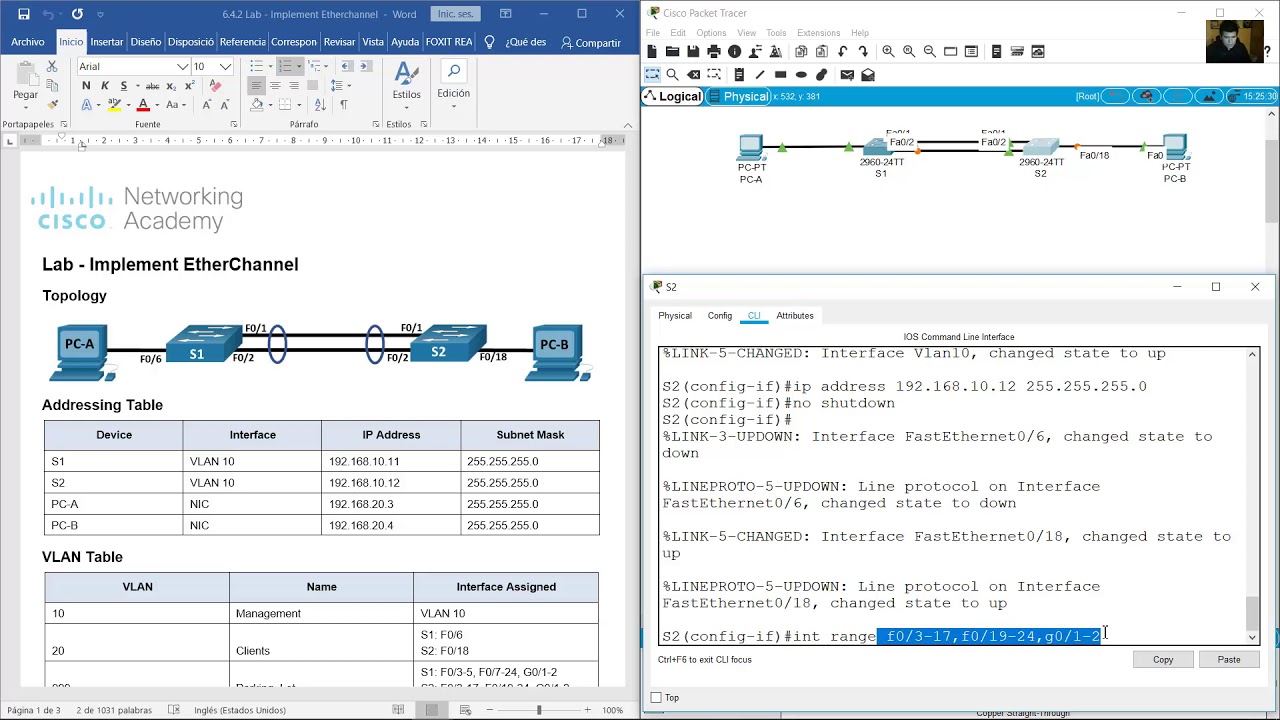Screen dimensions: 1280x720
Task: Open Insertar ribbon tab
Action: 107,42
